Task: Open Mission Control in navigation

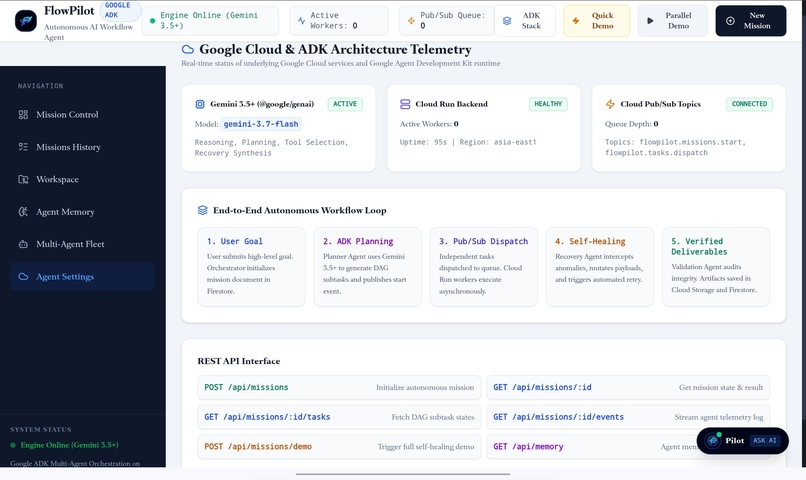Action: click(82, 115)
